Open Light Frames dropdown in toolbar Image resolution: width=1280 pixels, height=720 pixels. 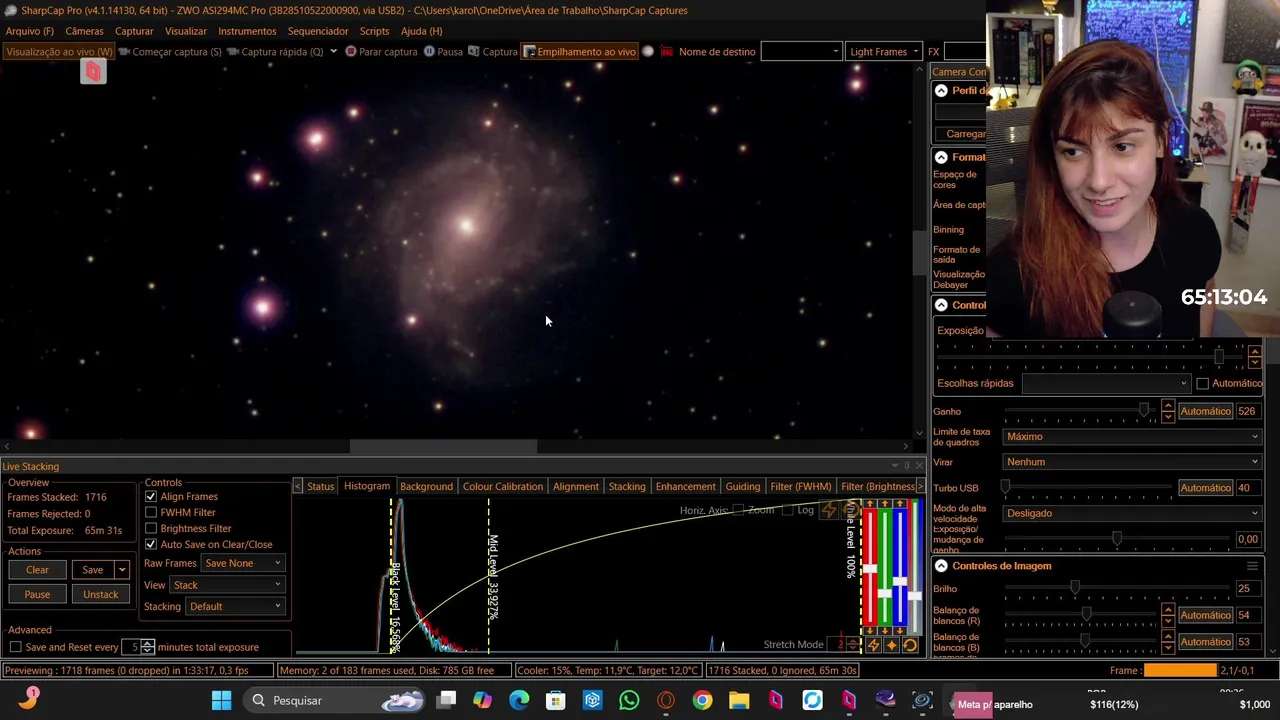(x=884, y=52)
